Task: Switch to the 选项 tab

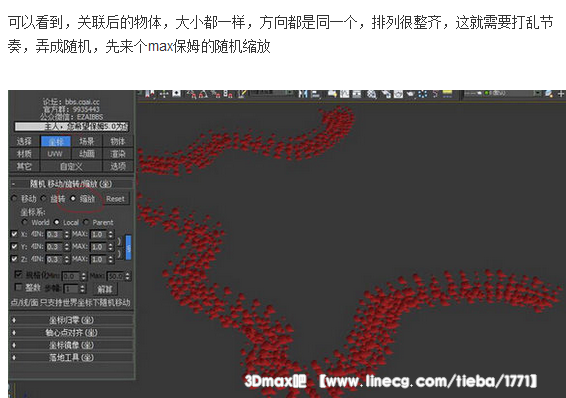Action: [118, 166]
